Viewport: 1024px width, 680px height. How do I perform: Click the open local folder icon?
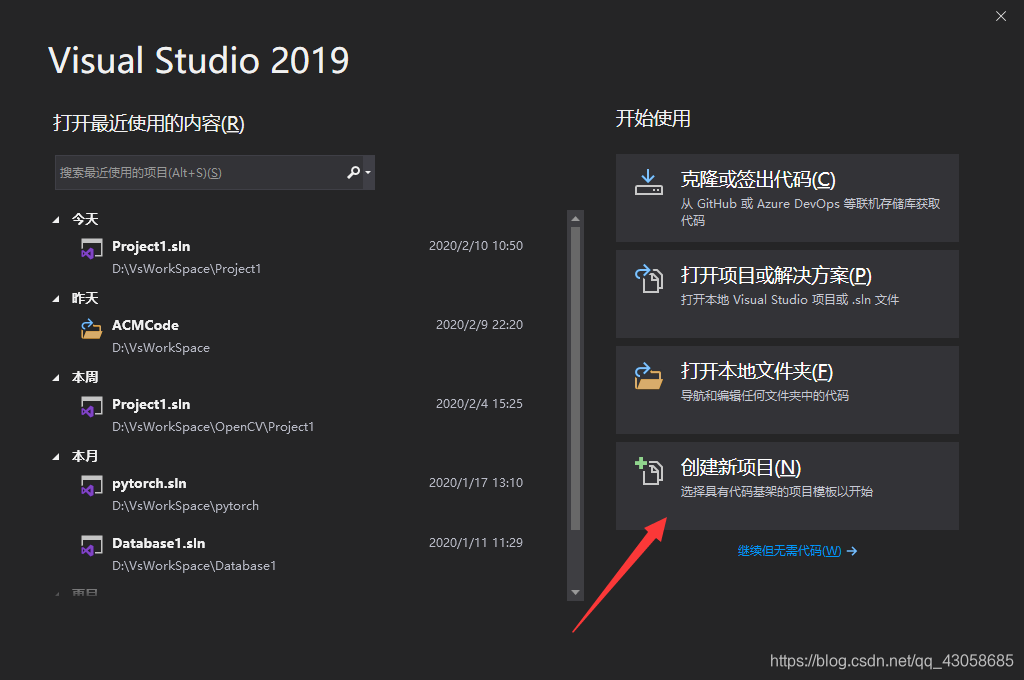[x=648, y=373]
